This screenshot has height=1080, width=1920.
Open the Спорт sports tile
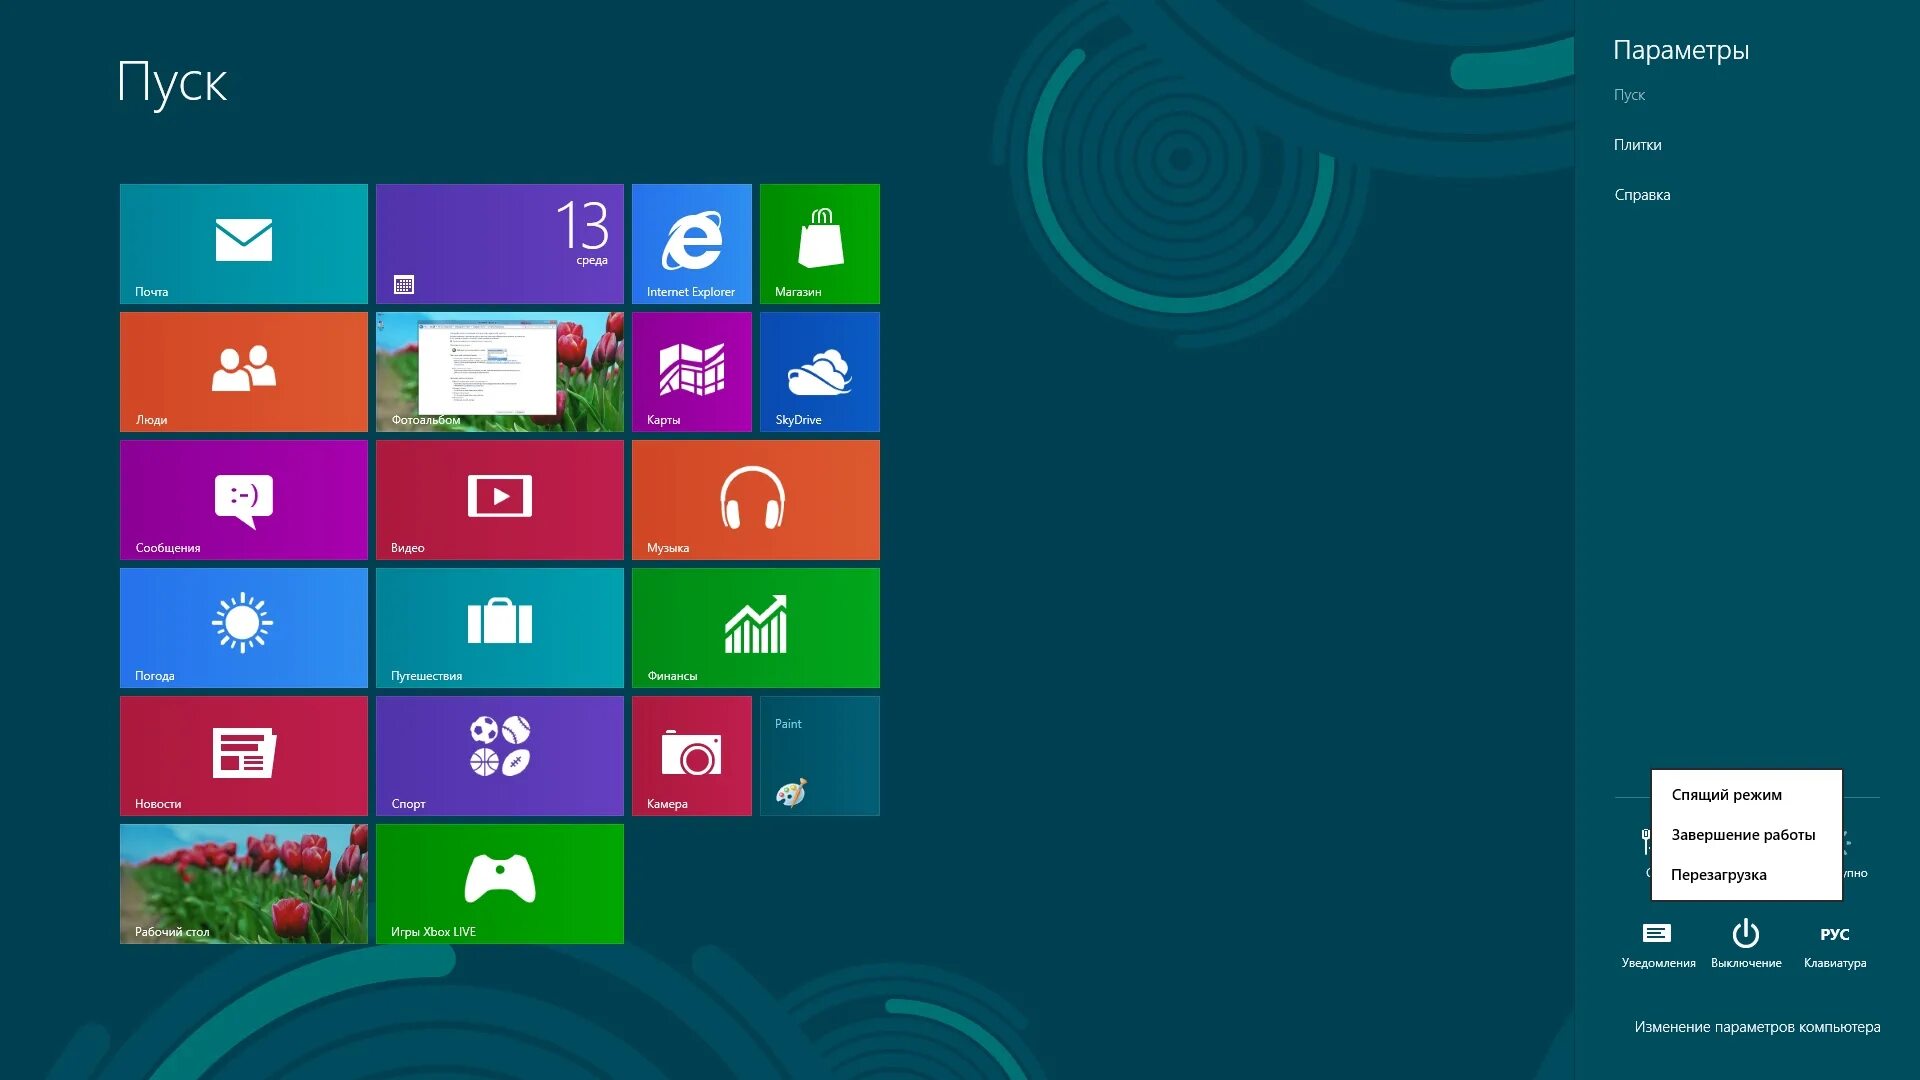[500, 755]
